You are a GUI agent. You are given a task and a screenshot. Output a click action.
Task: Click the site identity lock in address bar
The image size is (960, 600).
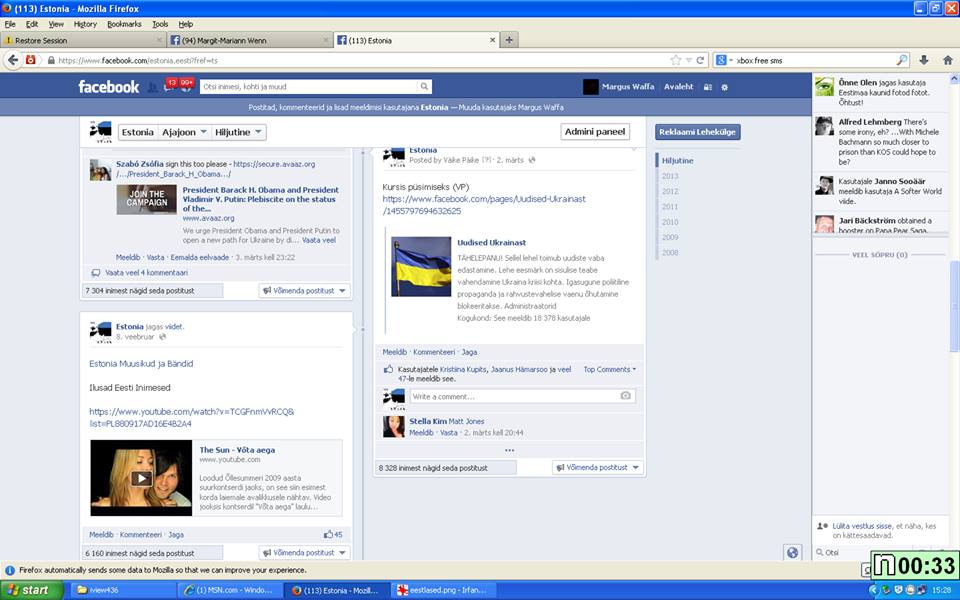point(51,60)
